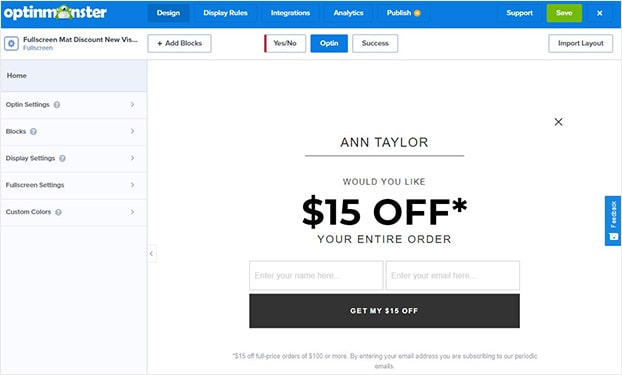Select the Success view

pos(375,43)
